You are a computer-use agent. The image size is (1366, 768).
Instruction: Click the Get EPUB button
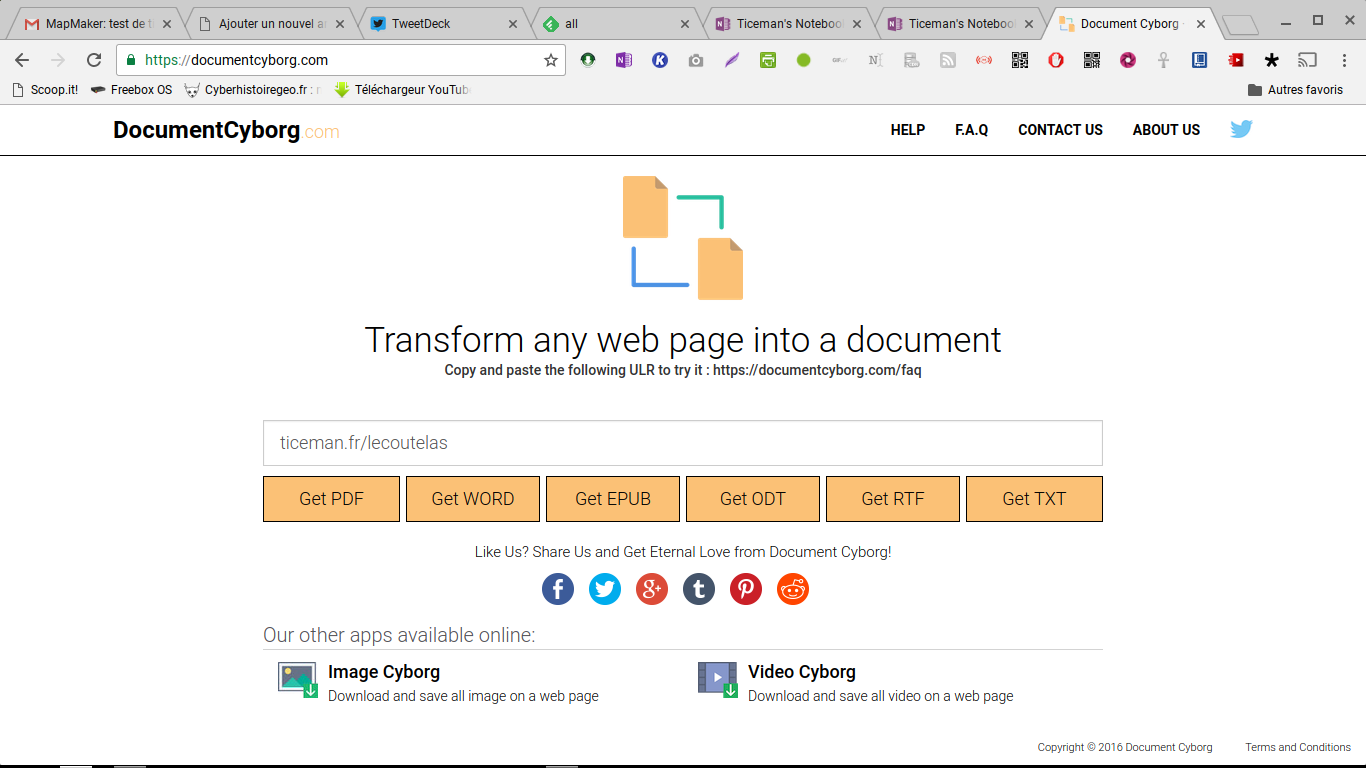[x=613, y=499]
